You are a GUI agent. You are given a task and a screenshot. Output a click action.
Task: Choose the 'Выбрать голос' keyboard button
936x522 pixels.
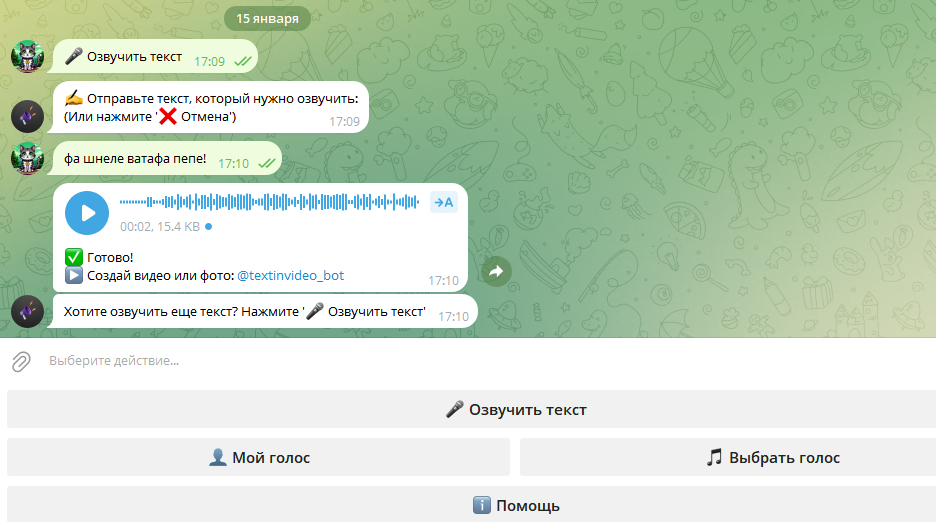click(728, 457)
